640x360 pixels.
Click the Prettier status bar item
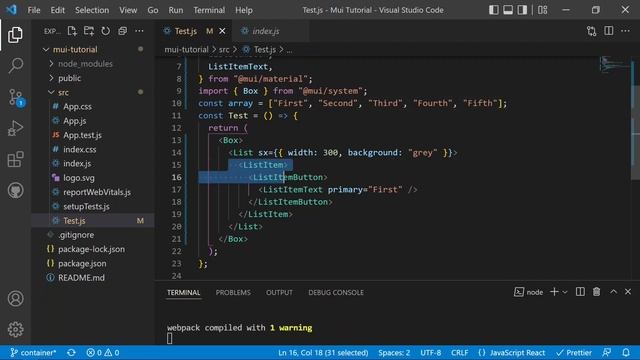(x=574, y=353)
